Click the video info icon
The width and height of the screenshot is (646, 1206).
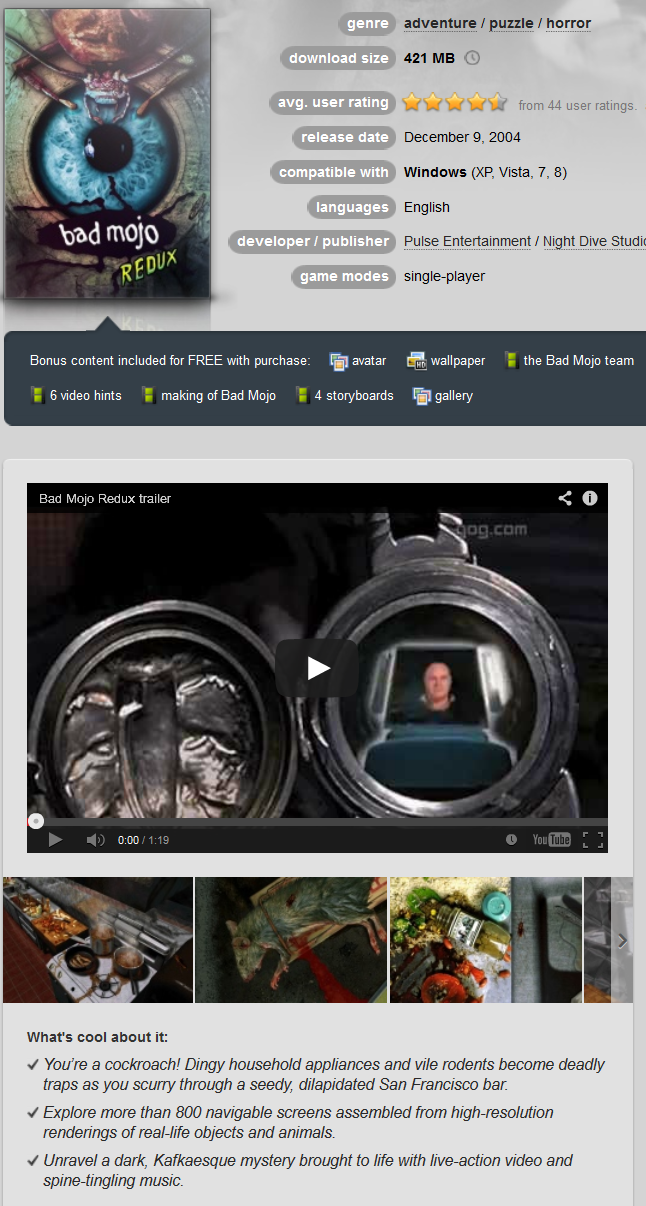(x=590, y=498)
